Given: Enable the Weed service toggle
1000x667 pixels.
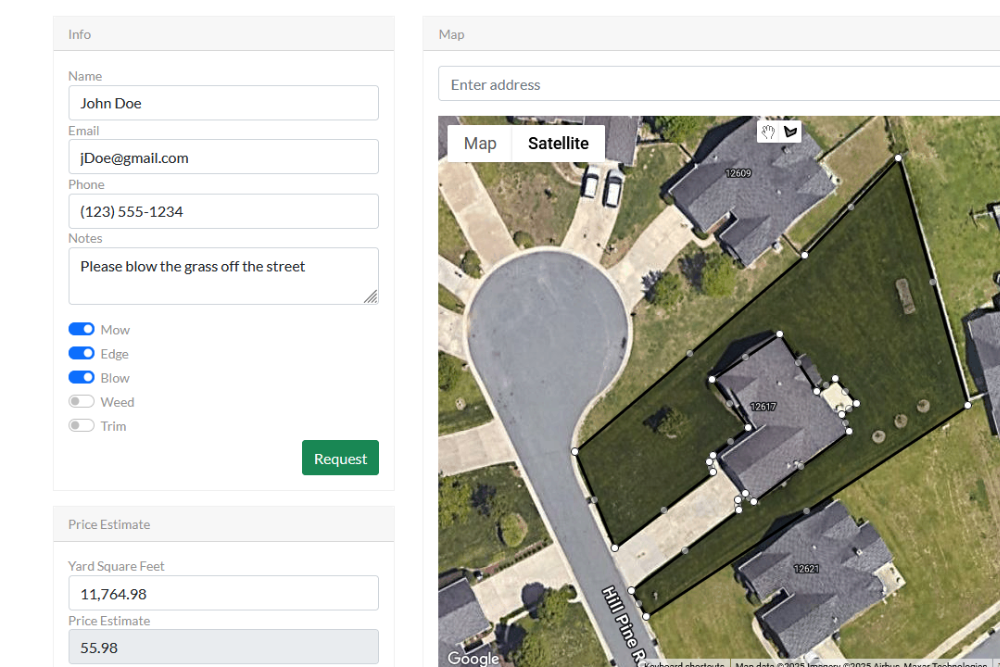Looking at the screenshot, I should (x=82, y=401).
